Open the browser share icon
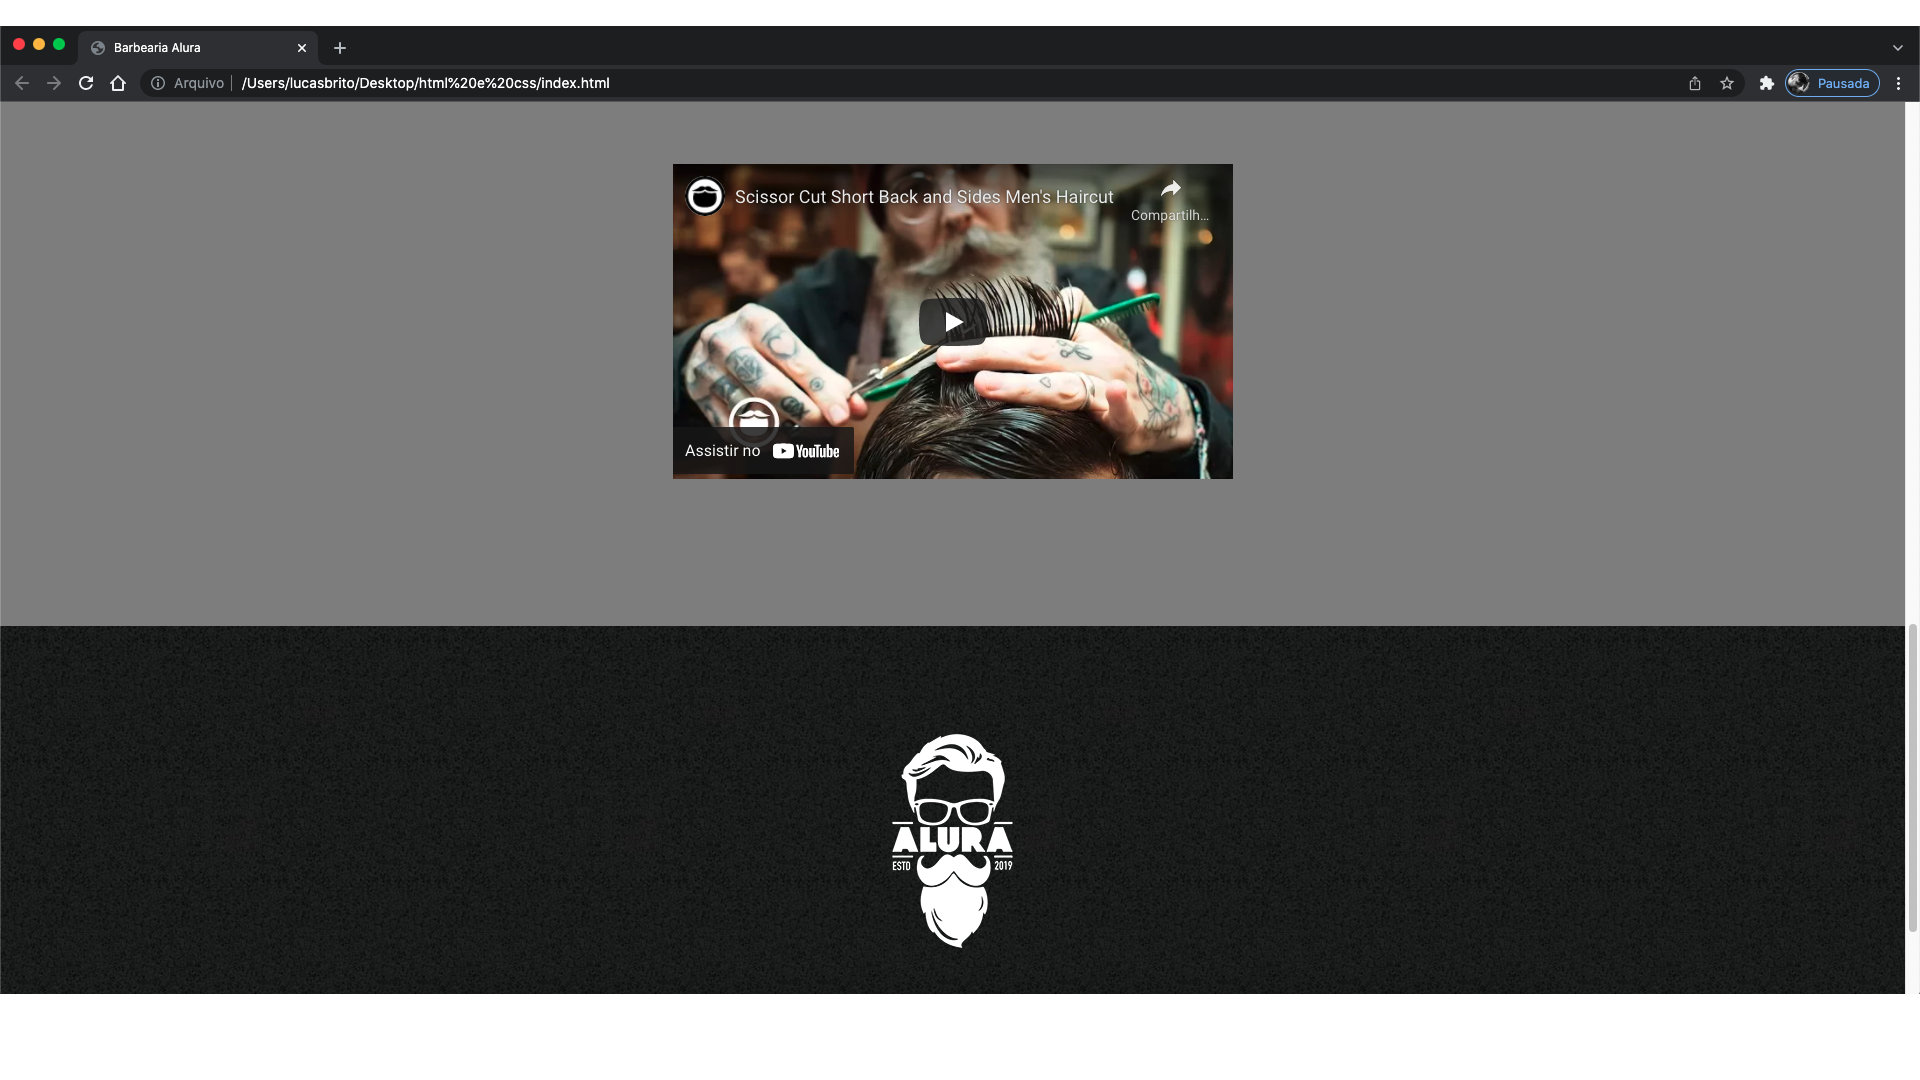Viewport: 1920px width, 1080px height. click(1694, 83)
